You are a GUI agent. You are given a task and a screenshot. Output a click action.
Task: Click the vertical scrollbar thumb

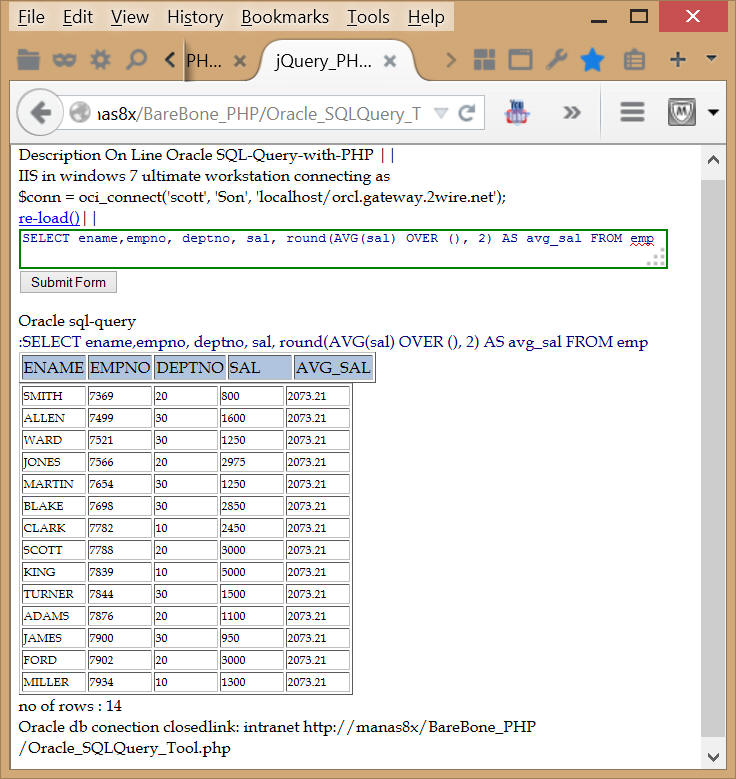point(713,457)
